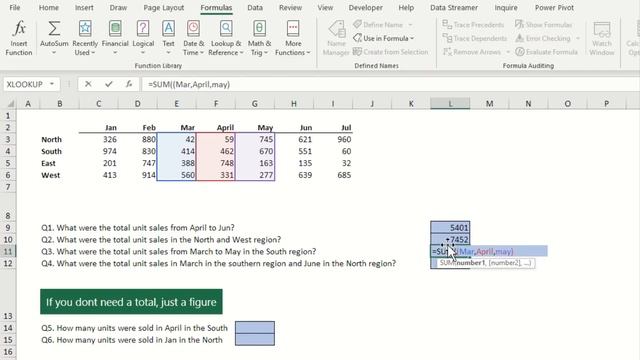Screen dimensions: 640x360
Task: Open the Financial functions icon
Action: 115,29
